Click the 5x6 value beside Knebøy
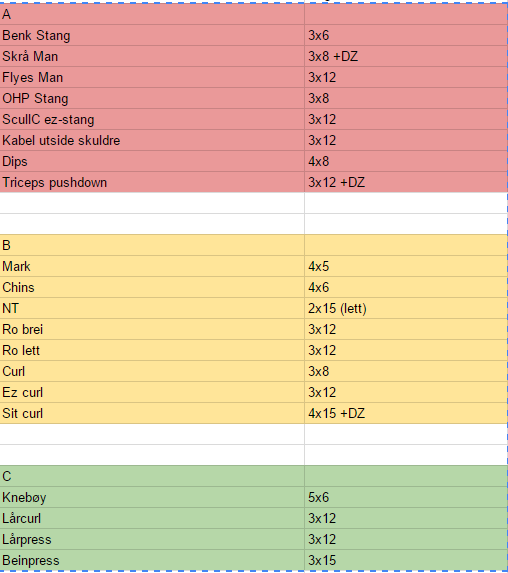 point(406,497)
